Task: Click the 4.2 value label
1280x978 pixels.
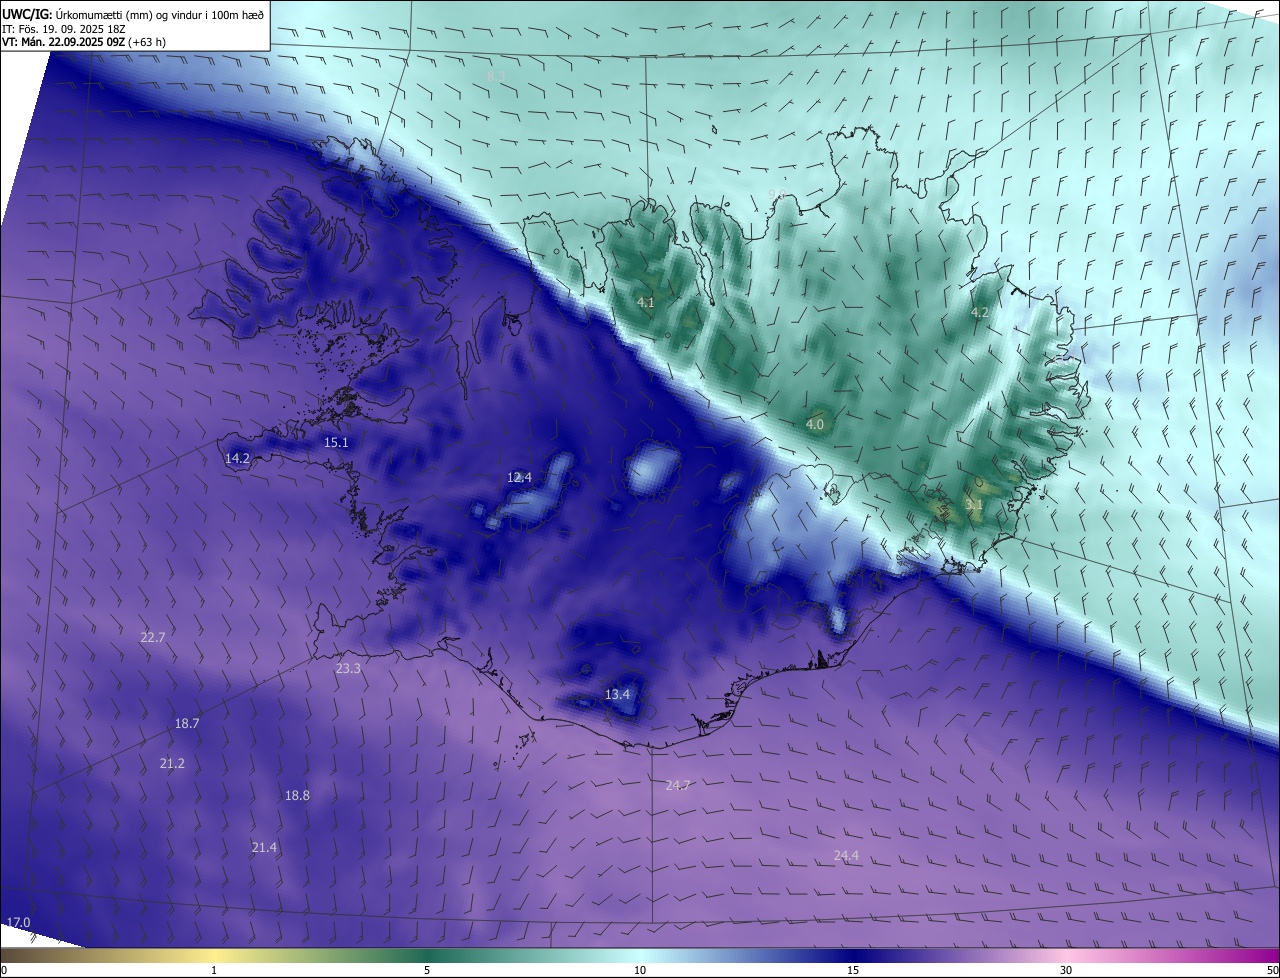Action: (x=980, y=312)
